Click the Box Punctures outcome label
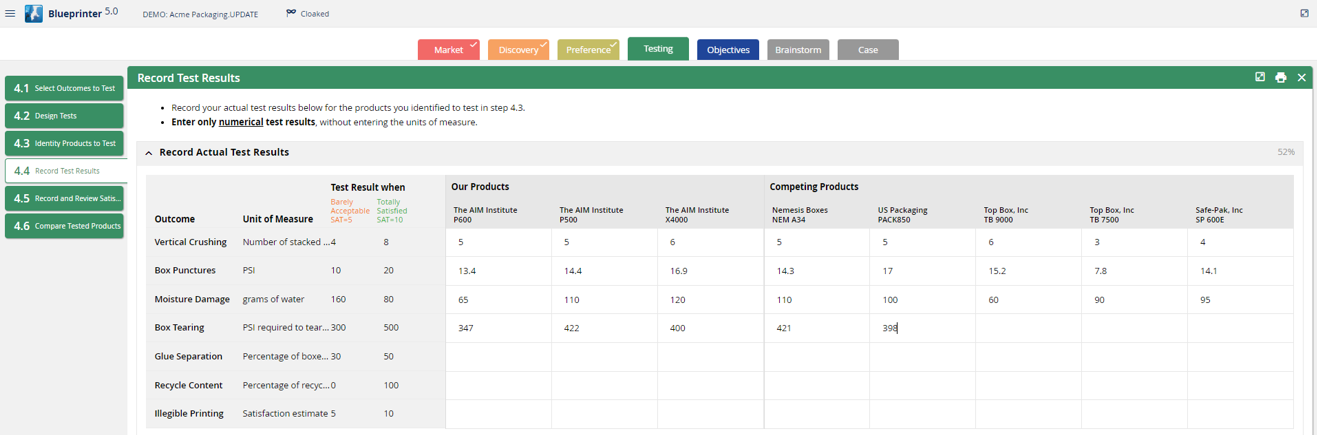The height and width of the screenshot is (435, 1317). [184, 271]
